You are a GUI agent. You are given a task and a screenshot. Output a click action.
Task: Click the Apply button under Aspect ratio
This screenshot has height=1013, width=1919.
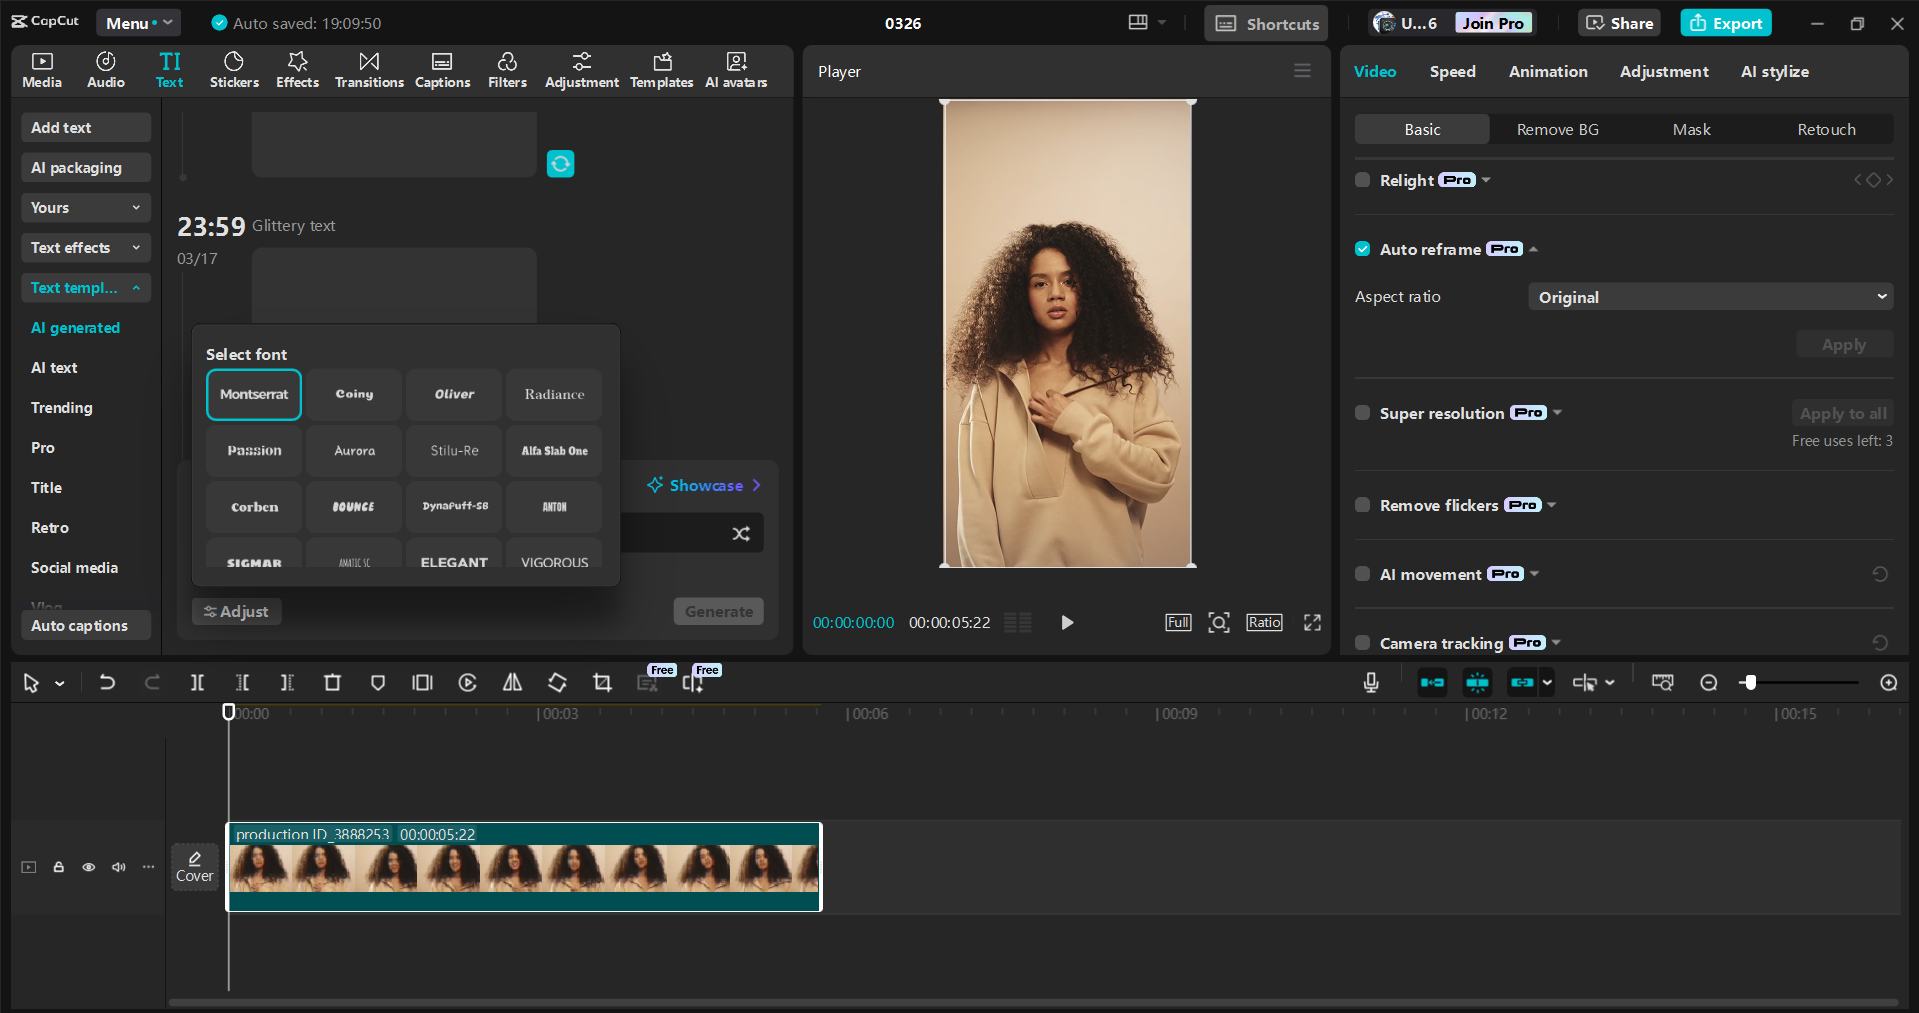point(1843,343)
